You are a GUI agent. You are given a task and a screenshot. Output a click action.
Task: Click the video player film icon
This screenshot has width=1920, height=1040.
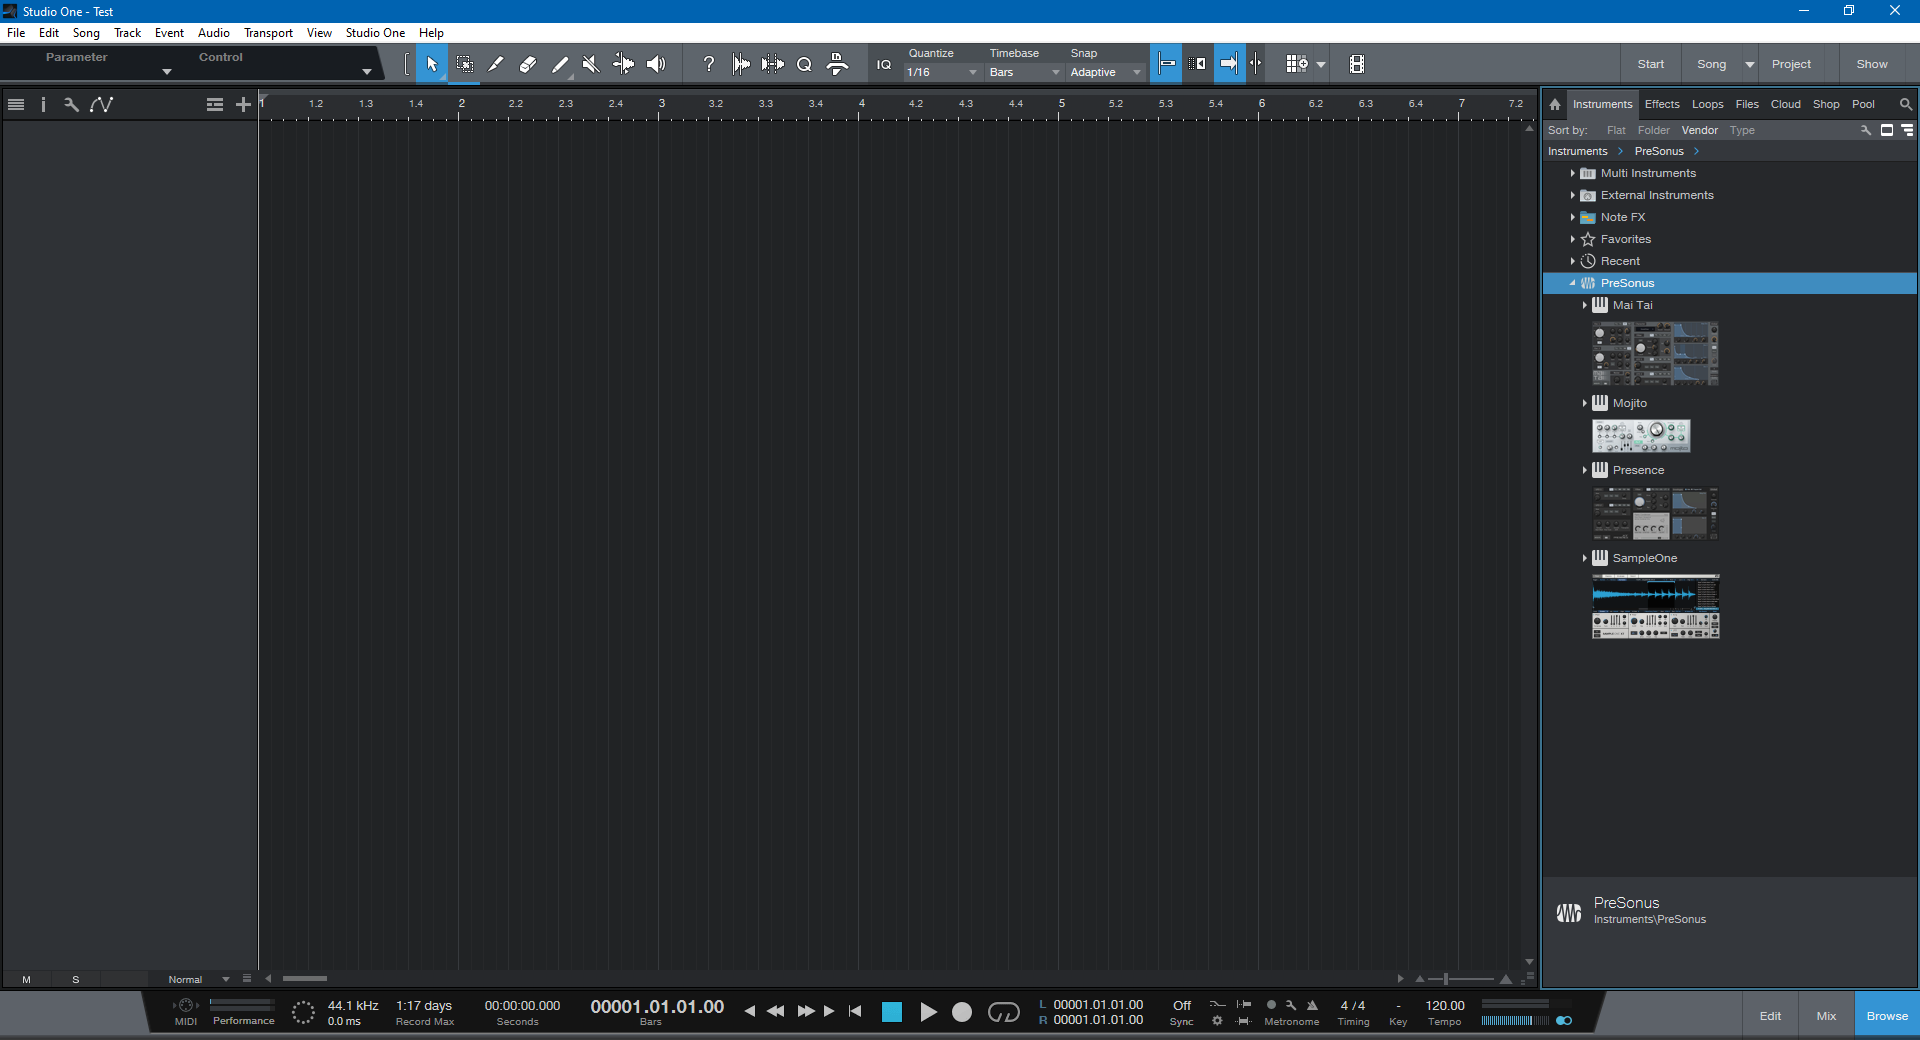point(1357,64)
